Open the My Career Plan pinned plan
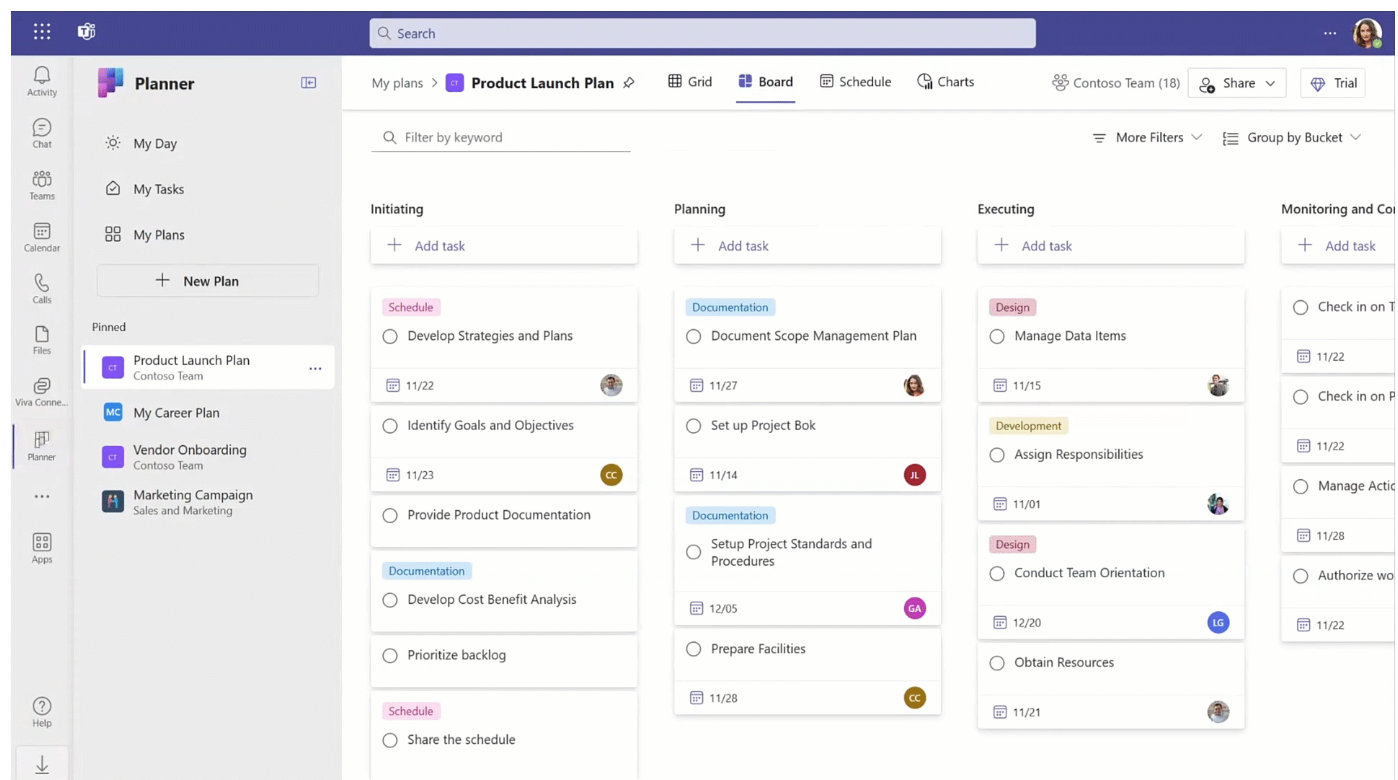Image resolution: width=1398 pixels, height=780 pixels. pyautogui.click(x=208, y=412)
